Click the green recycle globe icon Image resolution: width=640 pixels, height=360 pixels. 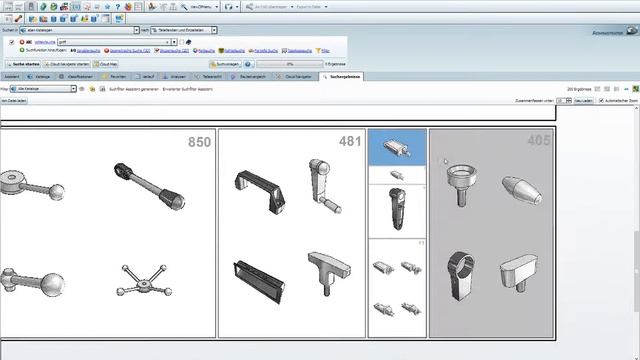pyautogui.click(x=54, y=7)
